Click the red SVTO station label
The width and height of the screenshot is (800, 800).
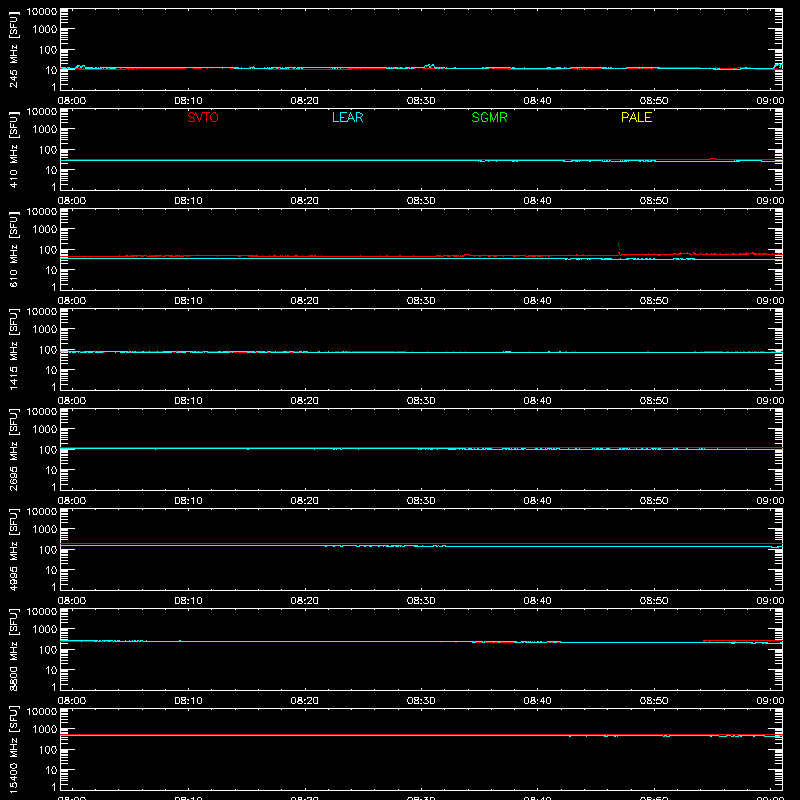click(x=203, y=117)
